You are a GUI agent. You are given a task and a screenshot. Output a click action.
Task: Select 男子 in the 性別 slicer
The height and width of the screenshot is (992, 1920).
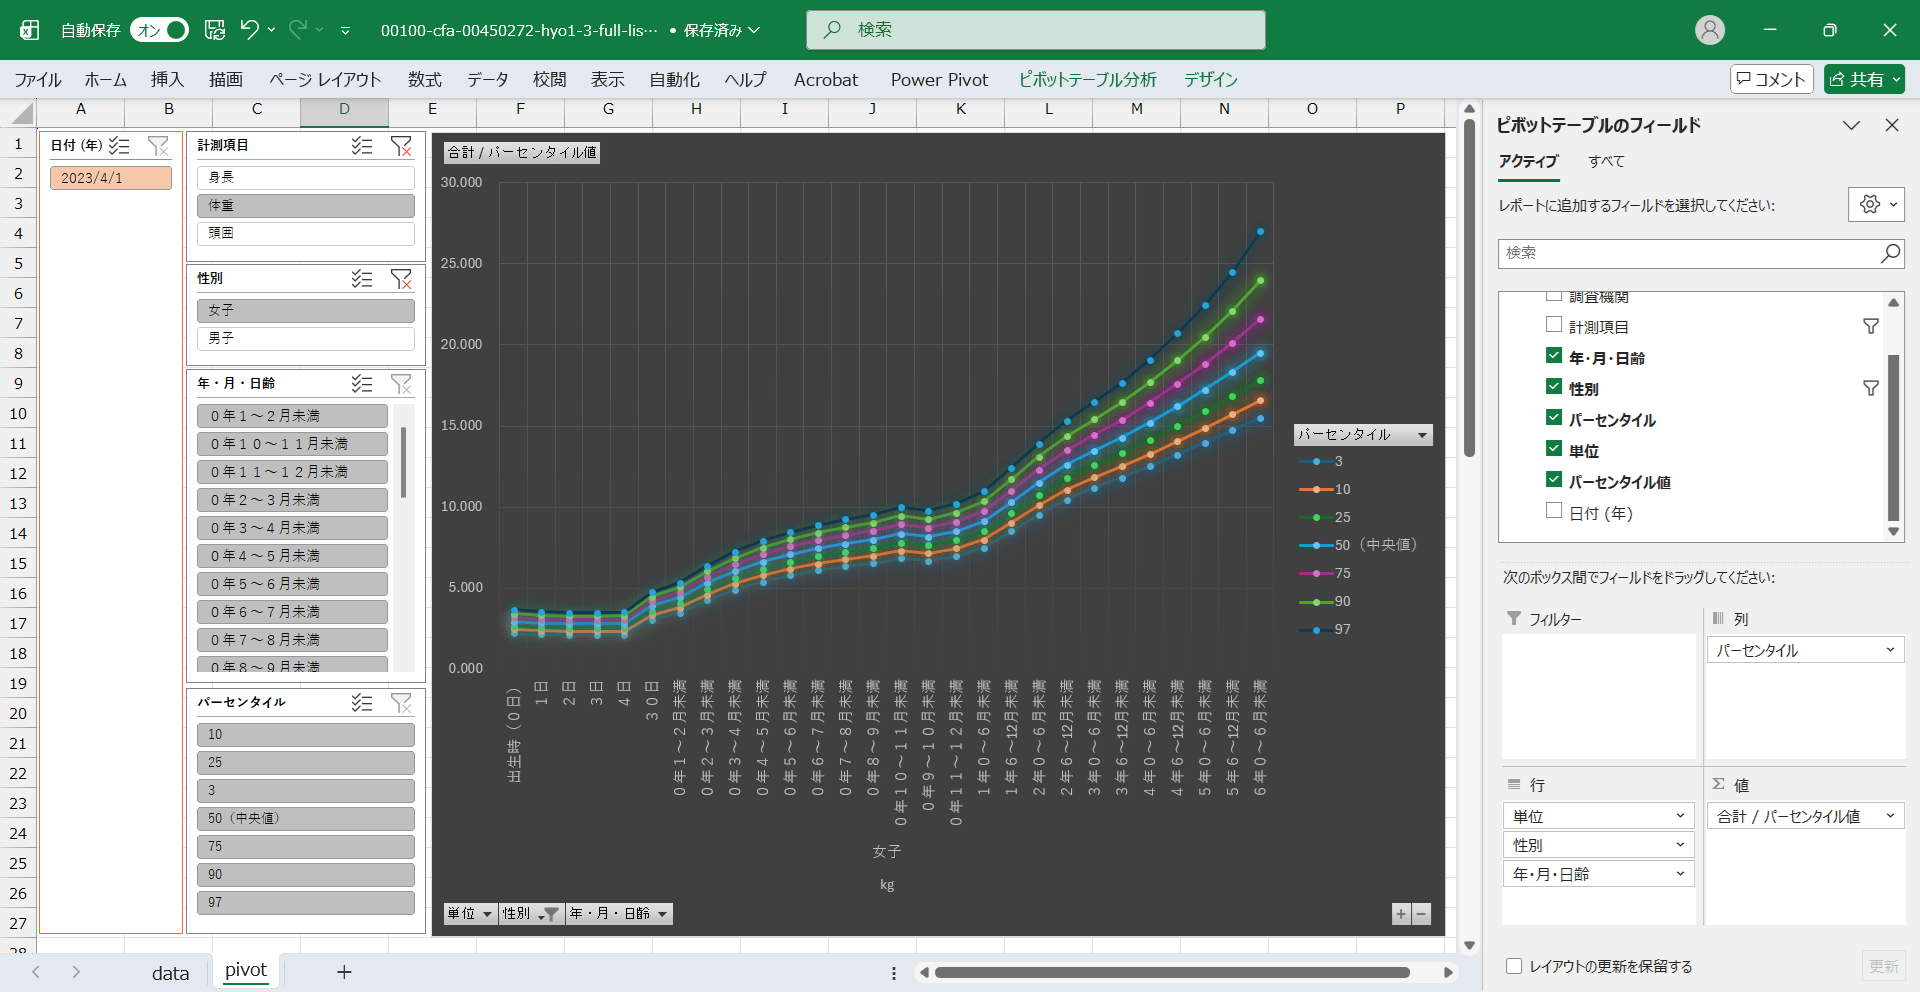click(306, 339)
